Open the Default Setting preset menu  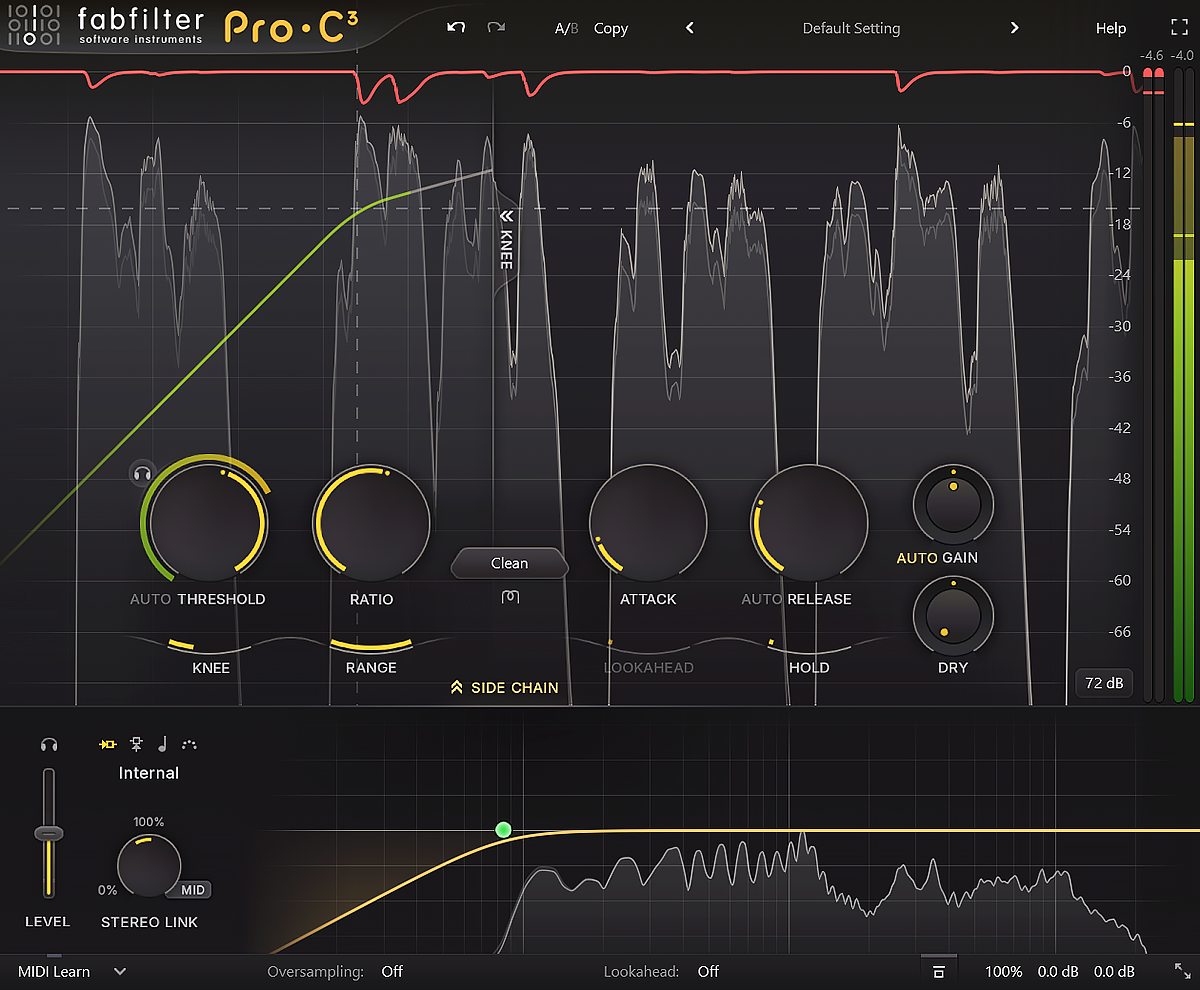pos(851,28)
